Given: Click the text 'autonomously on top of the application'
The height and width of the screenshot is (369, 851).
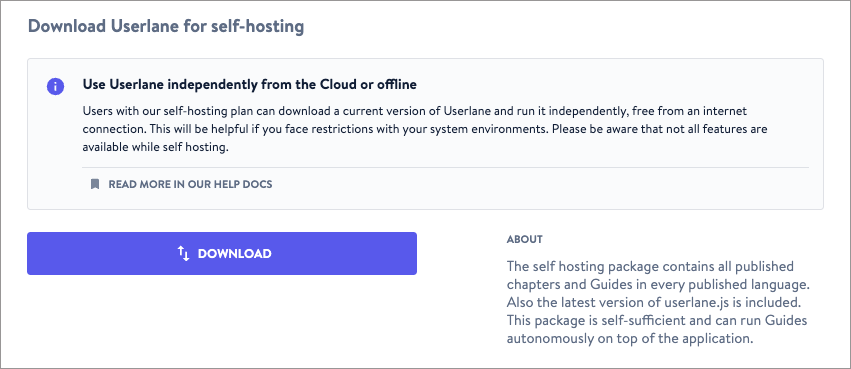Looking at the screenshot, I should pos(630,339).
